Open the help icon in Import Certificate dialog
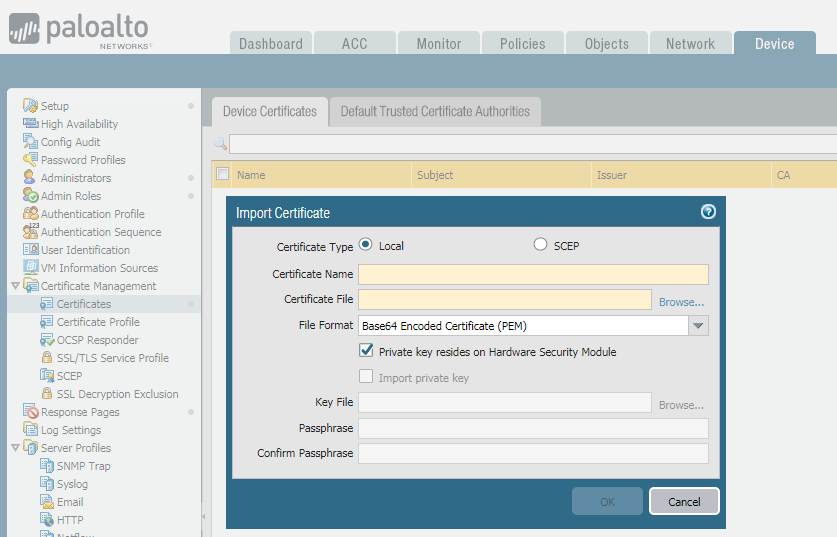 (x=708, y=212)
